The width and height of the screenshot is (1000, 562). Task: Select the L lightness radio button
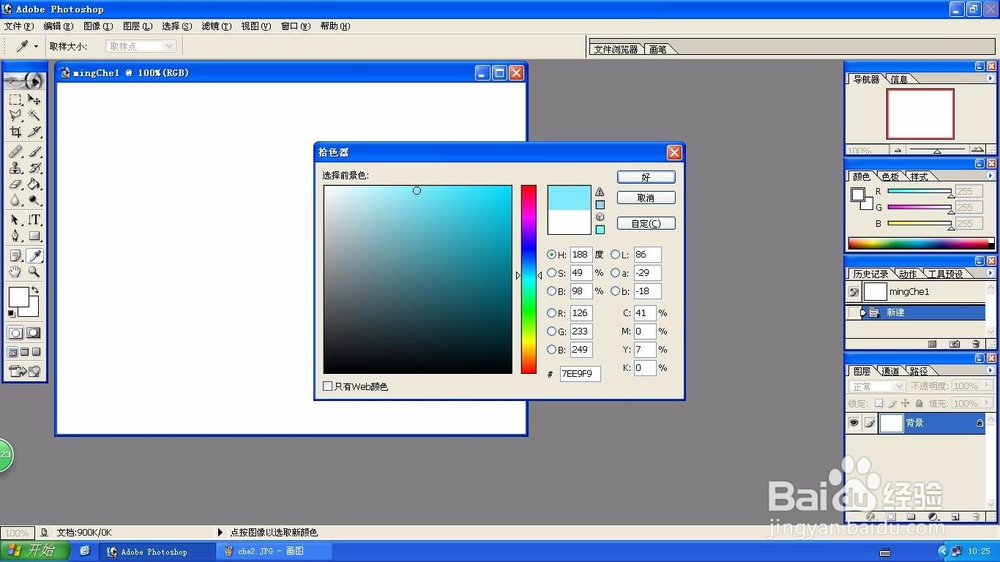tap(615, 254)
